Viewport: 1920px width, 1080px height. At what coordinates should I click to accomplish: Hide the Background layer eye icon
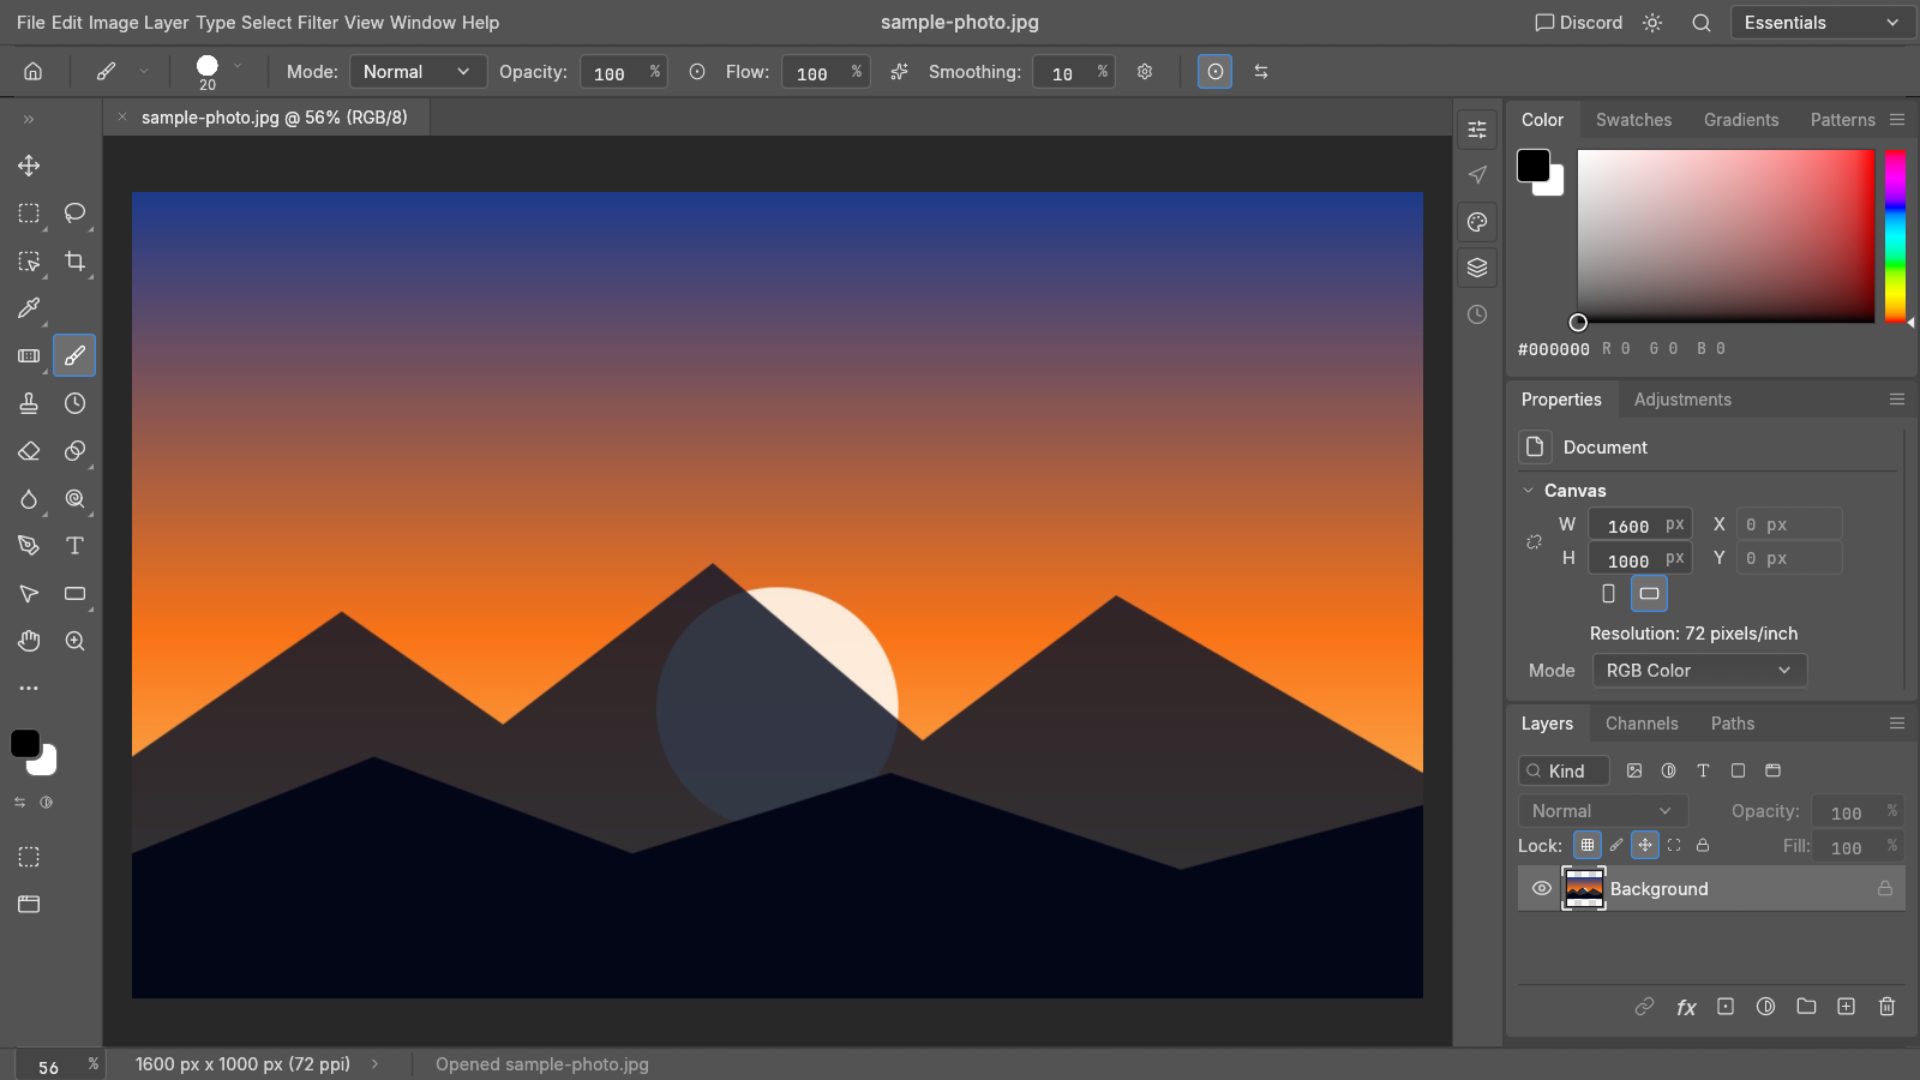1542,888
